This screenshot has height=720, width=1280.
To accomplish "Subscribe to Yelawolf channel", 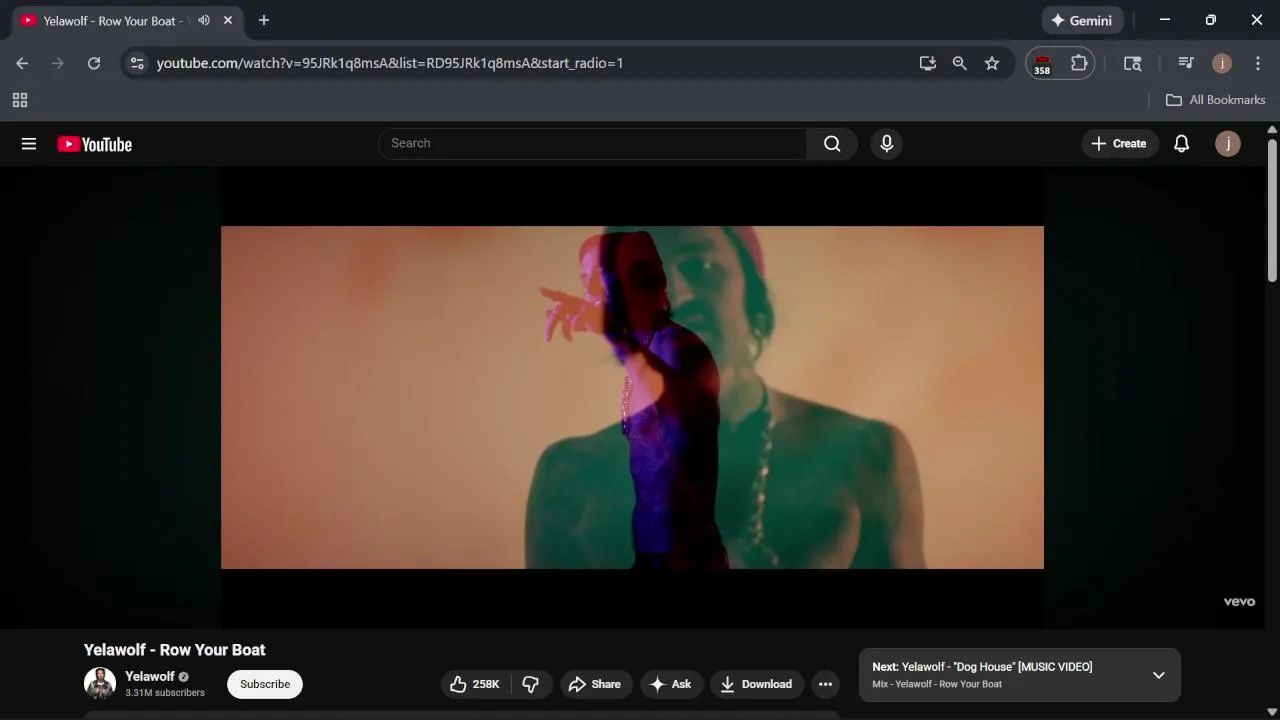I will click(x=265, y=684).
